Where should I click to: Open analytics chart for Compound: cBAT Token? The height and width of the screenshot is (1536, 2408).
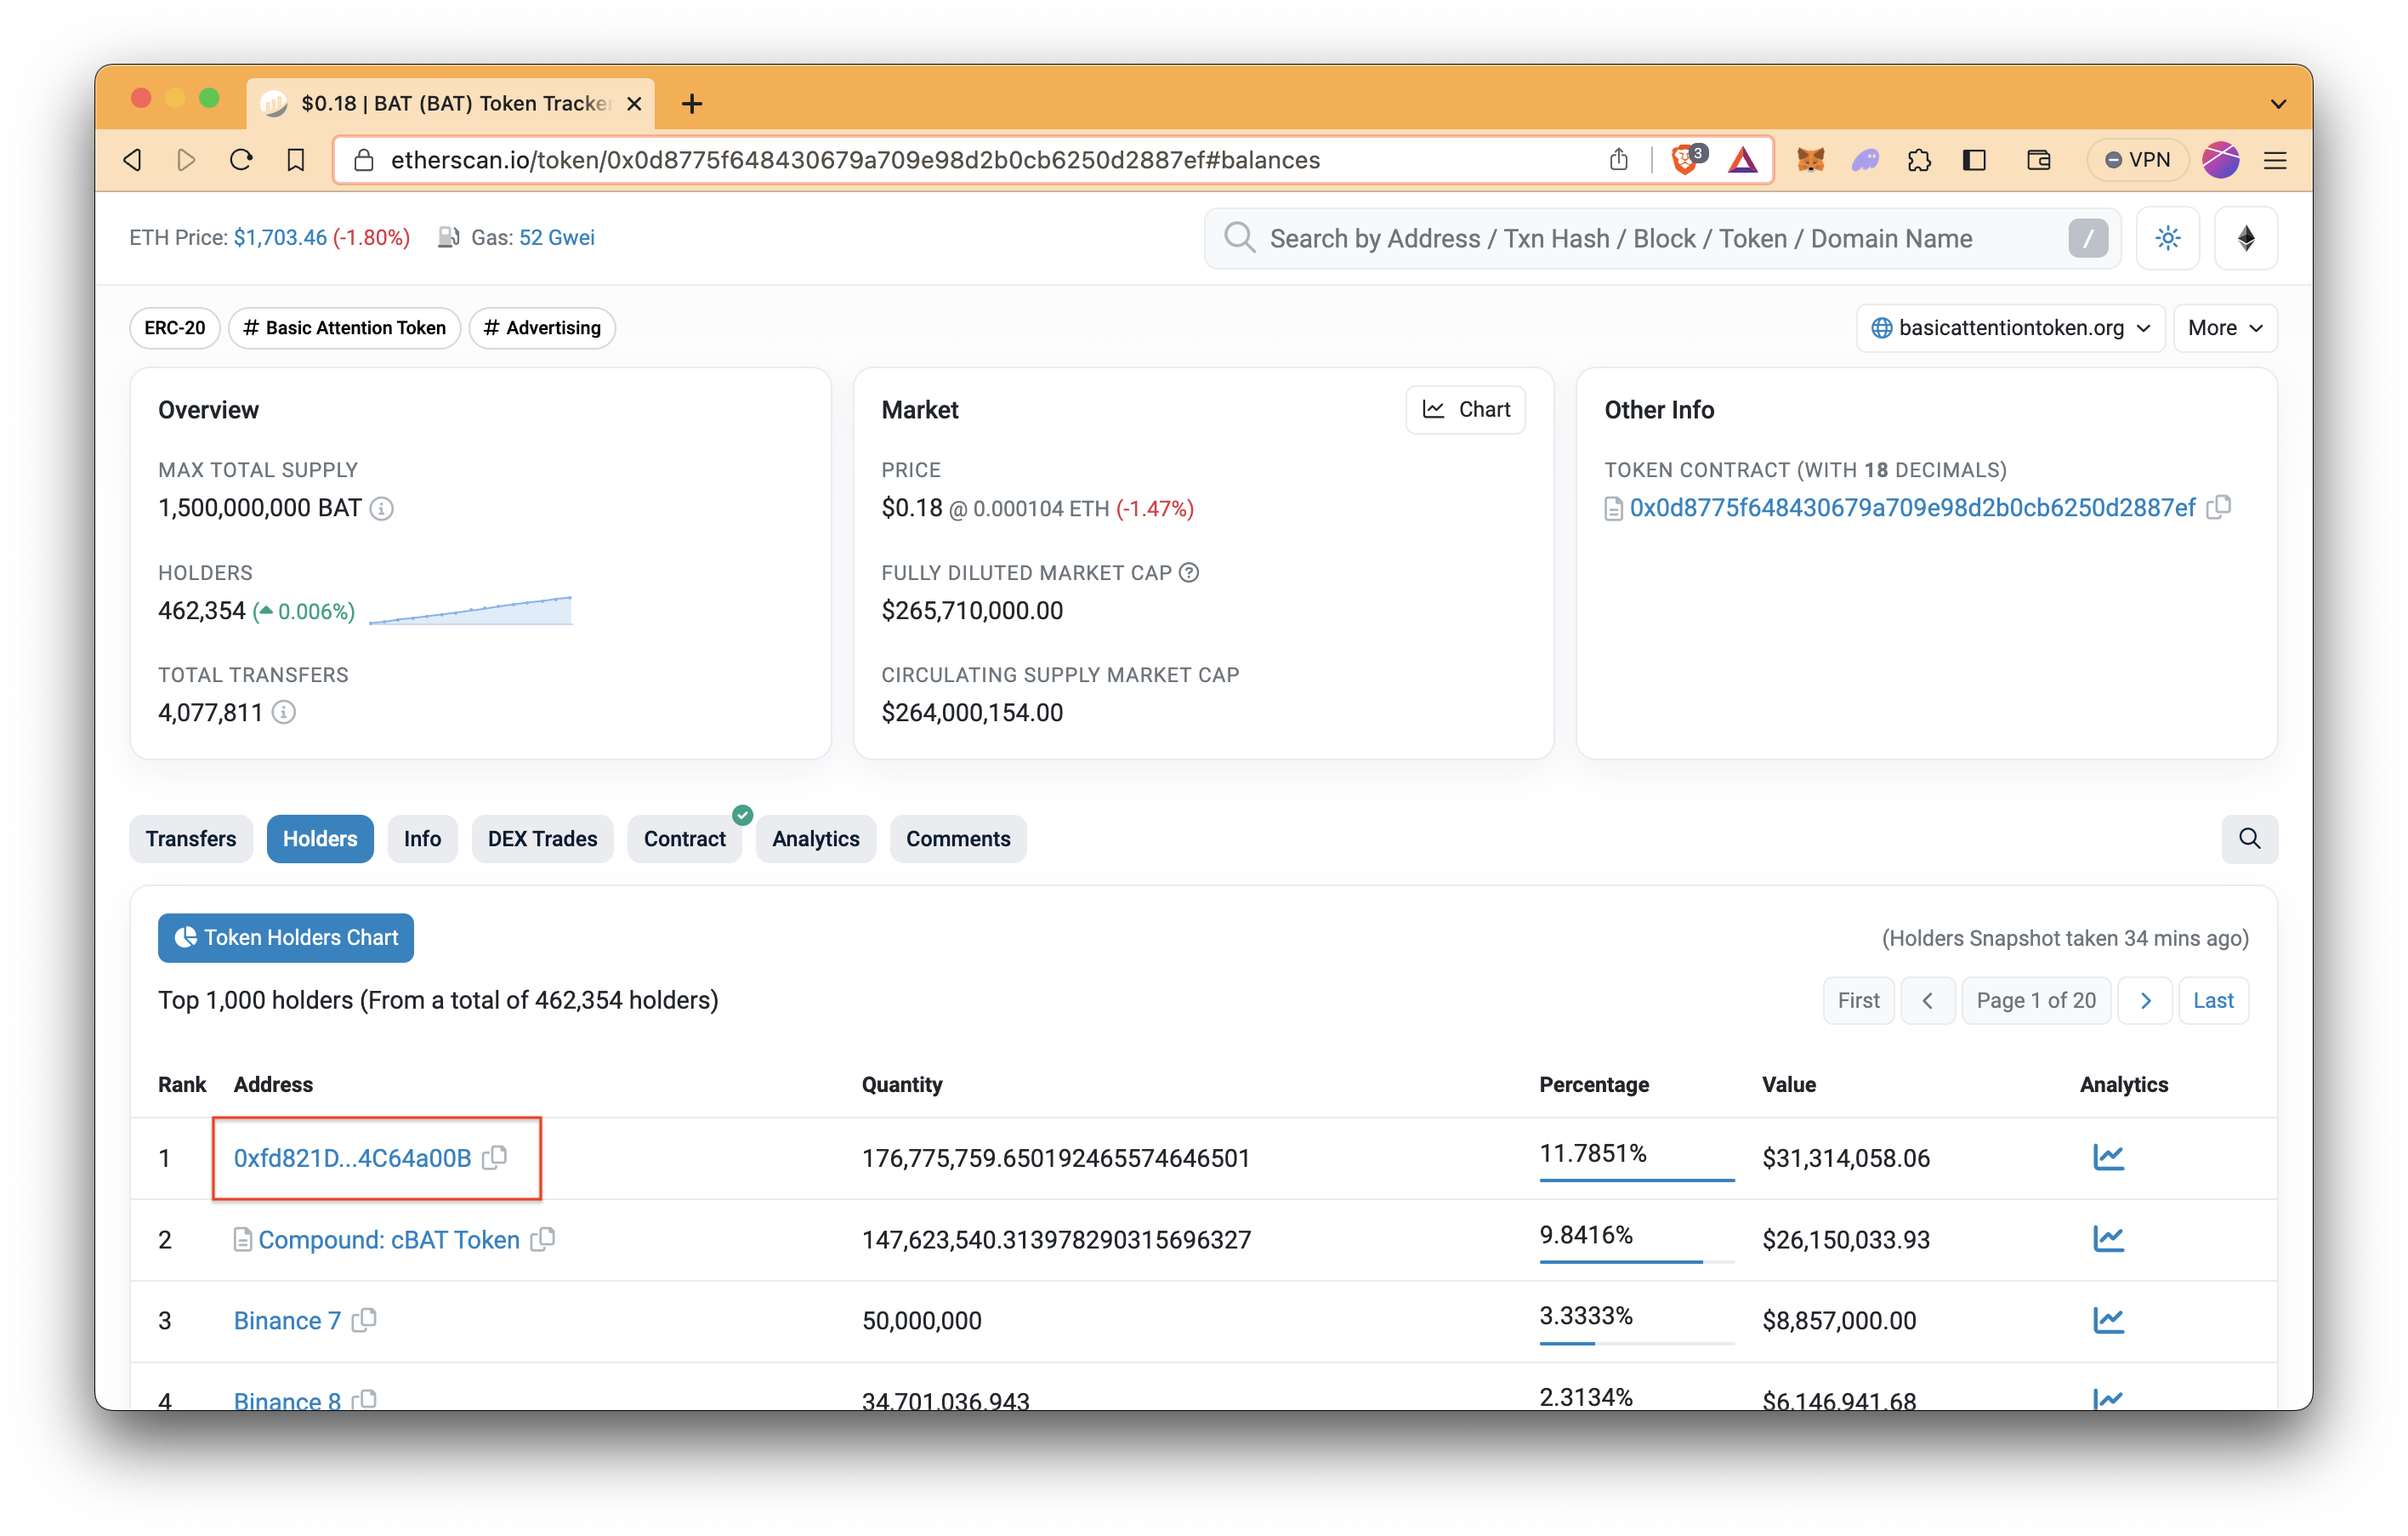(2108, 1240)
